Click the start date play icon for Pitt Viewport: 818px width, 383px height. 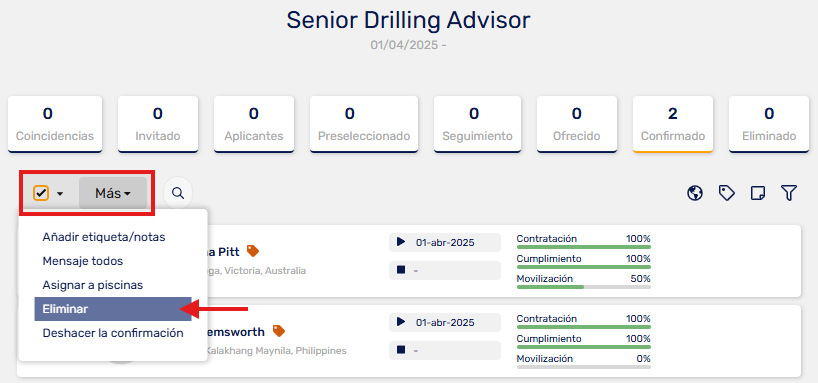[x=401, y=242]
